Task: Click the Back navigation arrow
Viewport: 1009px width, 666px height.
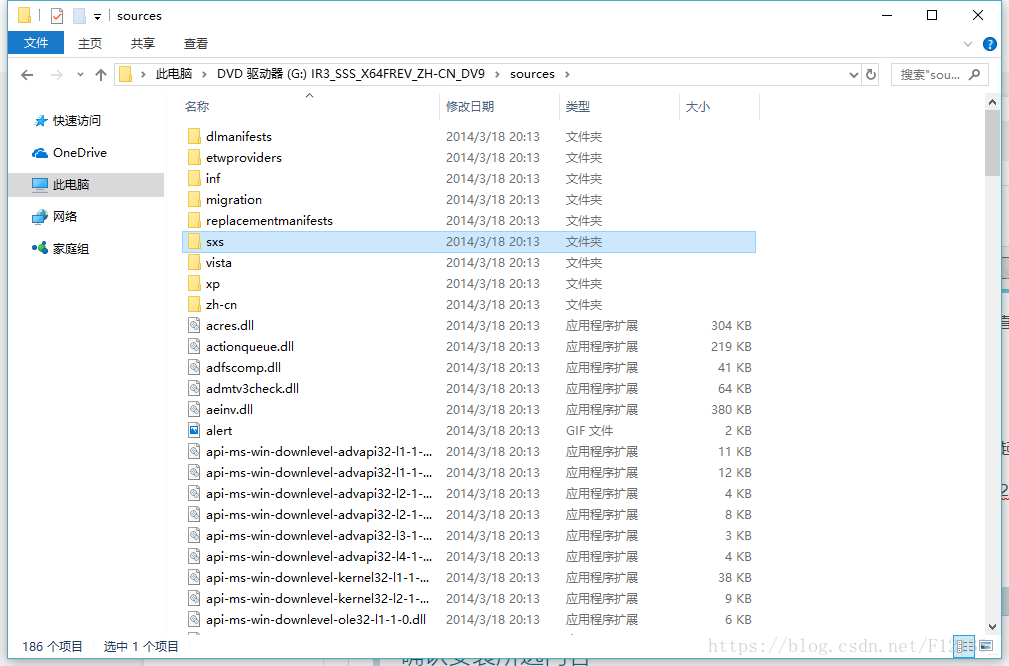Action: click(27, 75)
